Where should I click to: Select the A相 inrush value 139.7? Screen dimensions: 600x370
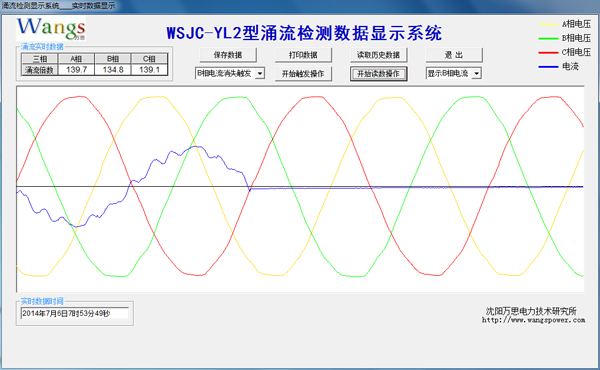(x=76, y=70)
